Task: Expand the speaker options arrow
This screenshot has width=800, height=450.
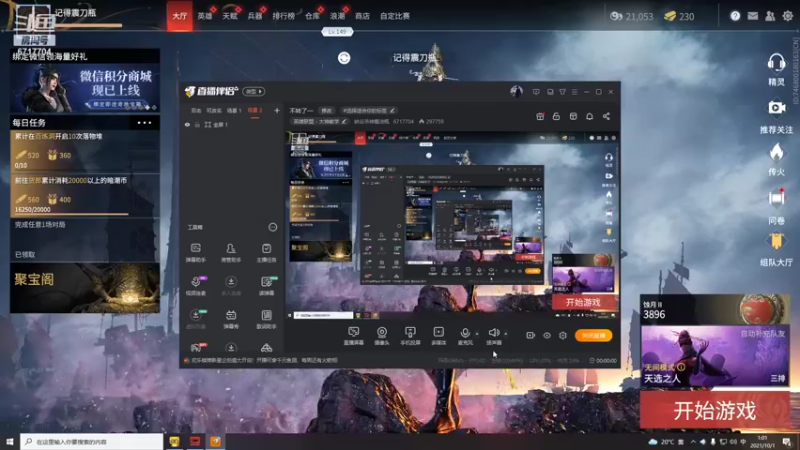Action: [x=506, y=334]
